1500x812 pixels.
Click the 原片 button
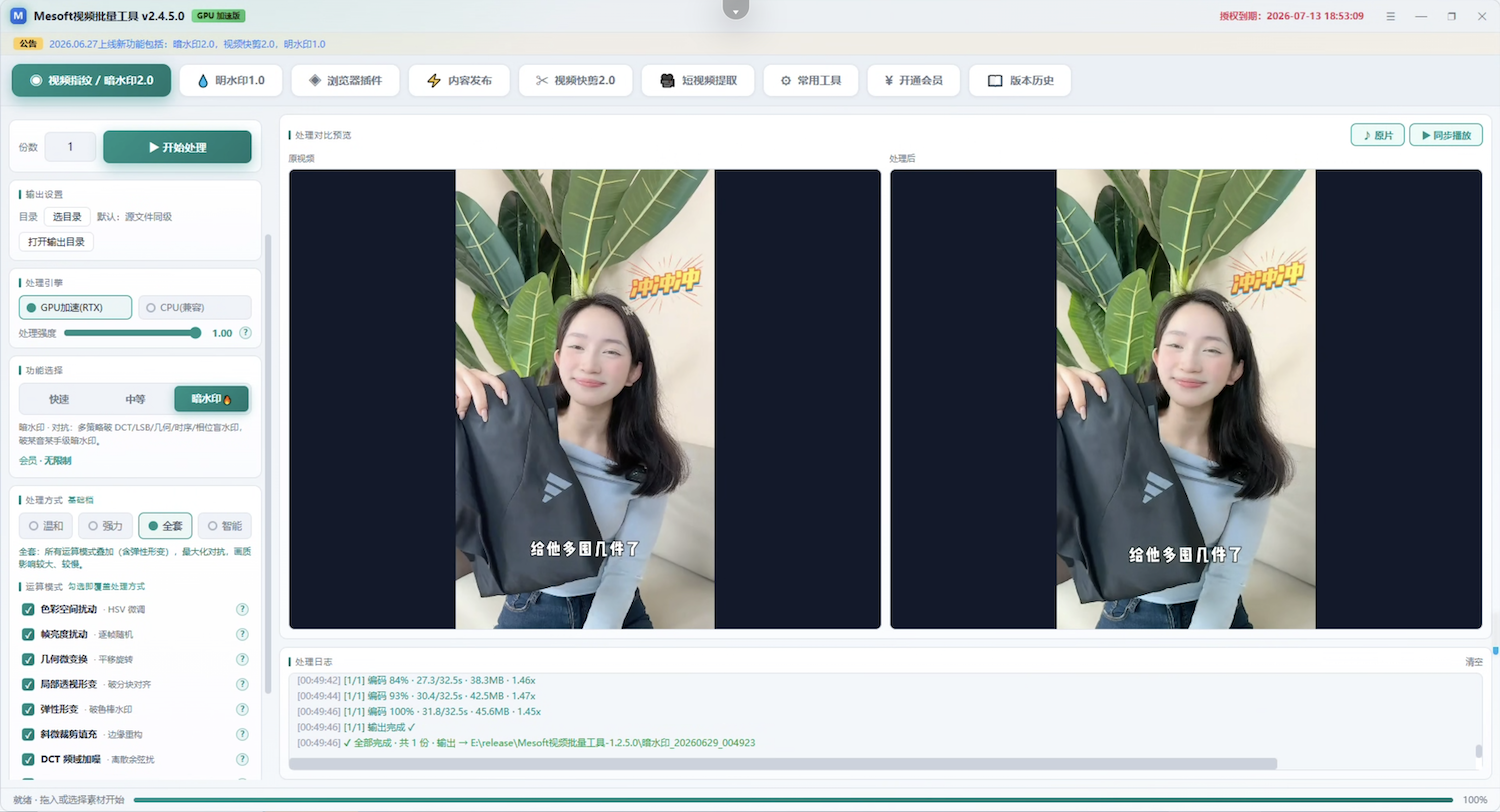pos(1377,135)
